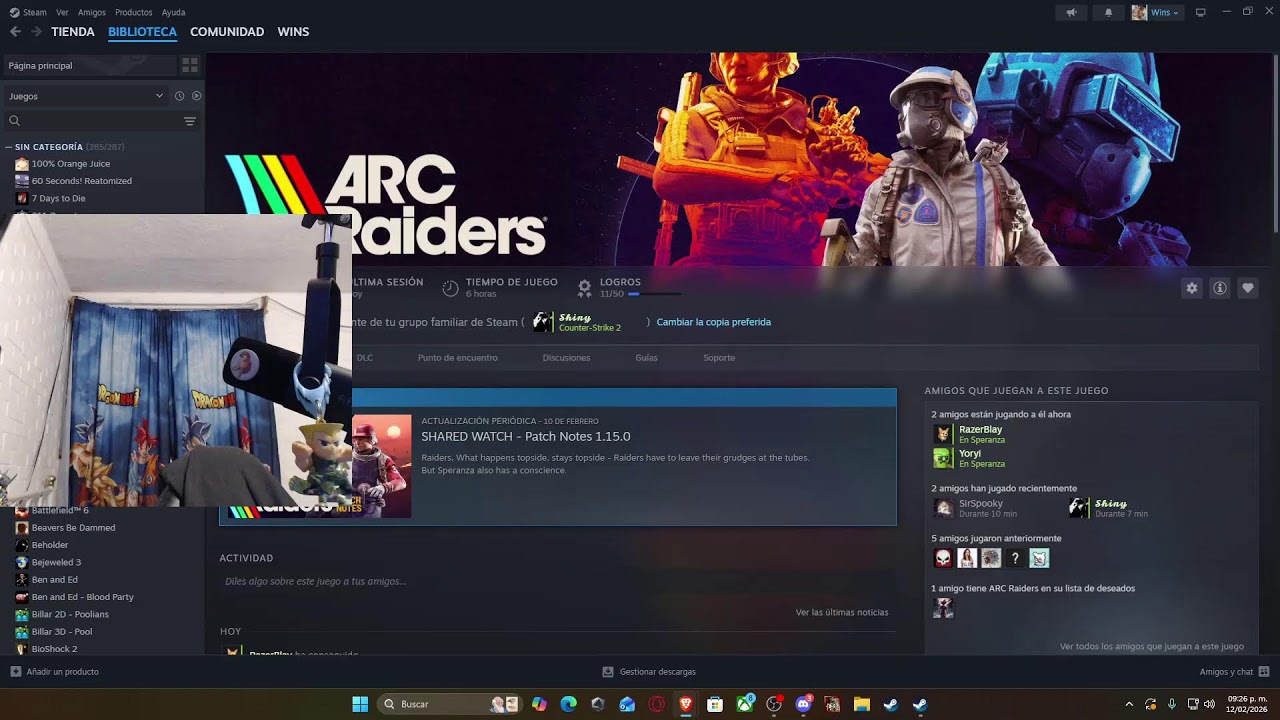Select 60 Seconds! Reatomized in library
The width and height of the screenshot is (1280, 720).
82,181
